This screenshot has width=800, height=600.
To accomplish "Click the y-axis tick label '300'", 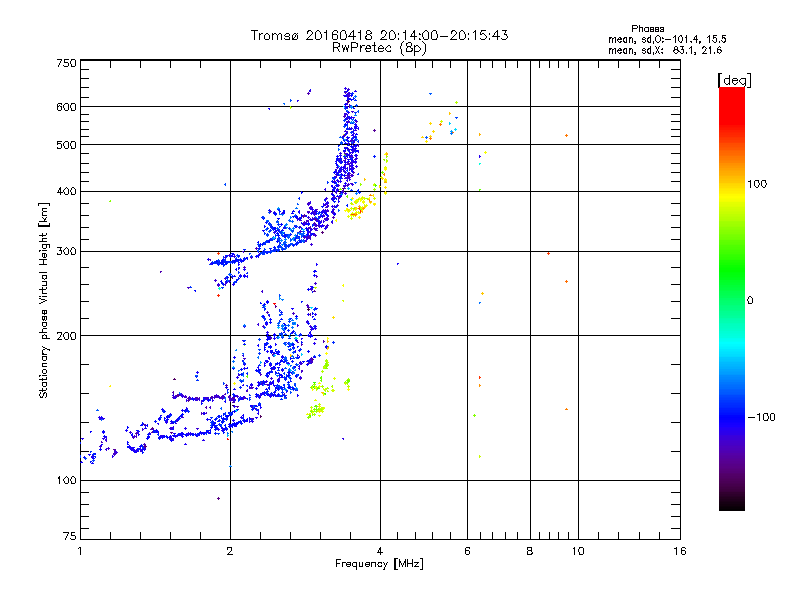I will 66,252.
